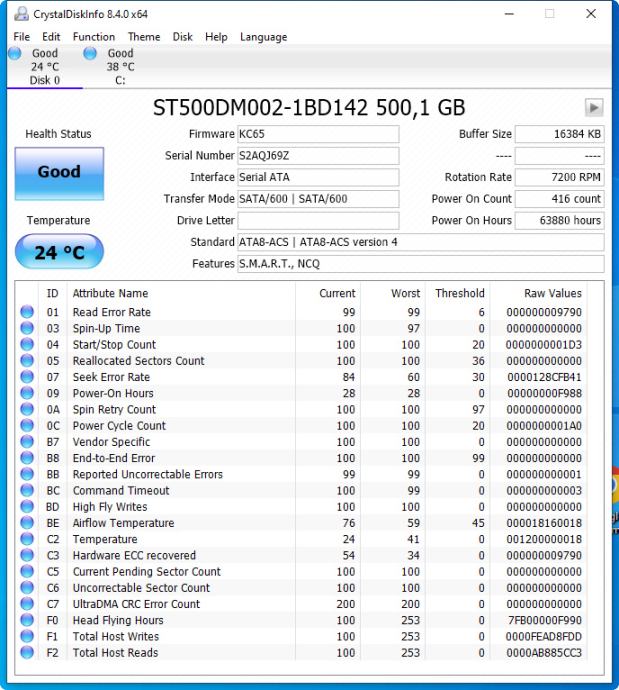
Task: Click raw value 0000128CFB41
Action: (544, 377)
